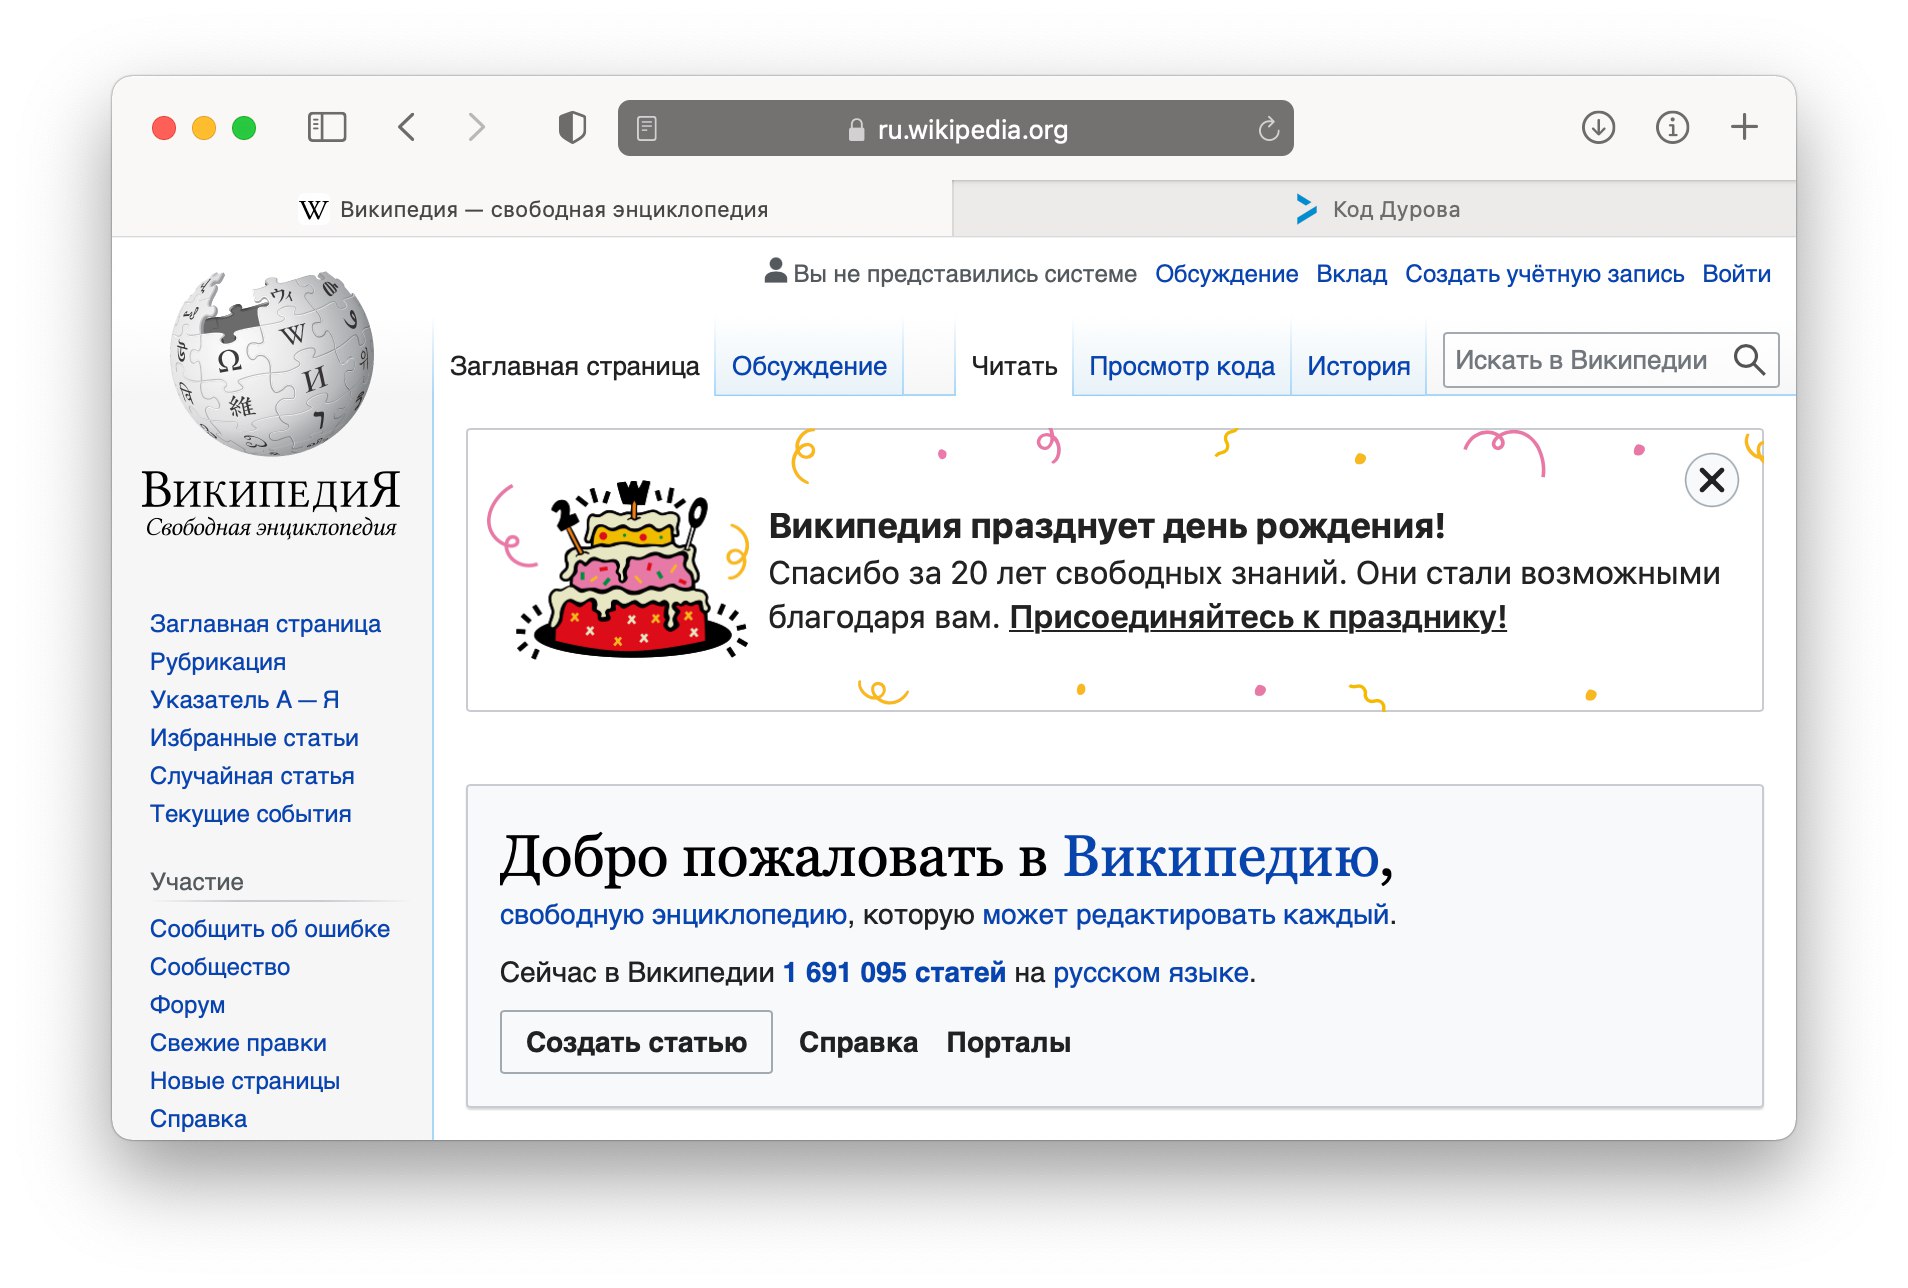This screenshot has height=1288, width=1908.
Task: Open the Заглавная страница page tab
Action: 574,366
